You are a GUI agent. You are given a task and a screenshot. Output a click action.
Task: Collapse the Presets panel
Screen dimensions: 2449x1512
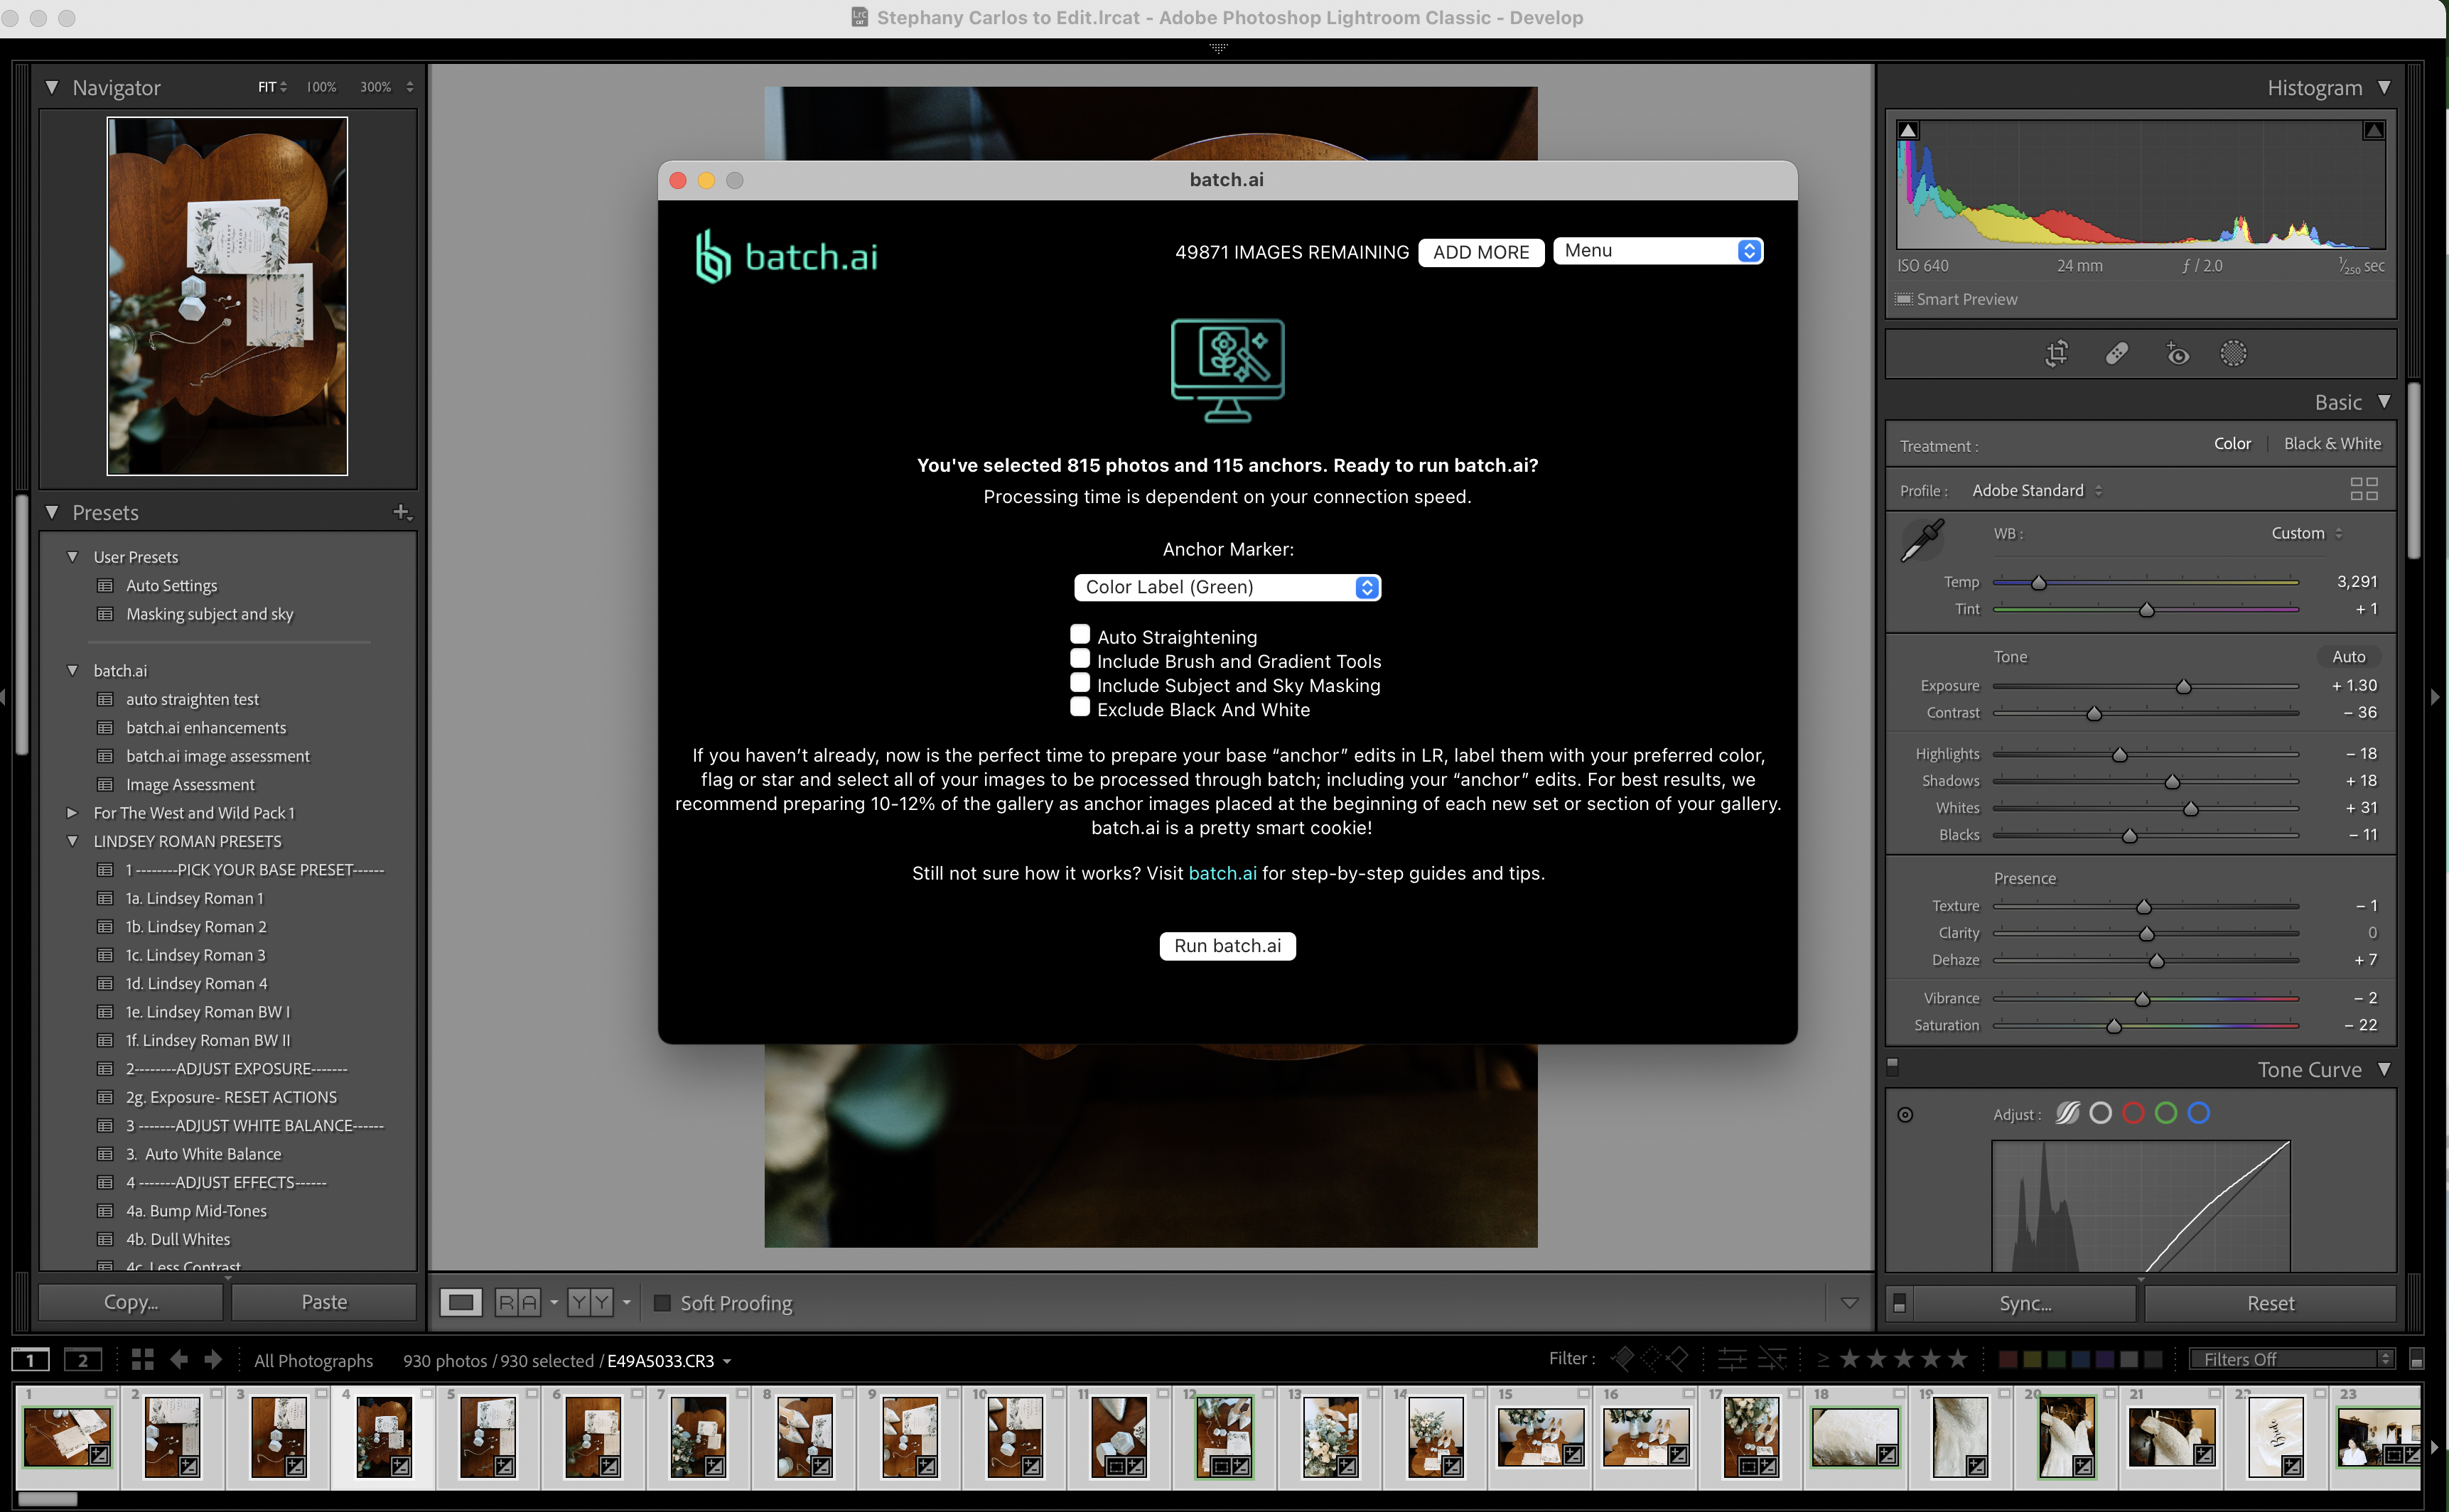pos(52,512)
